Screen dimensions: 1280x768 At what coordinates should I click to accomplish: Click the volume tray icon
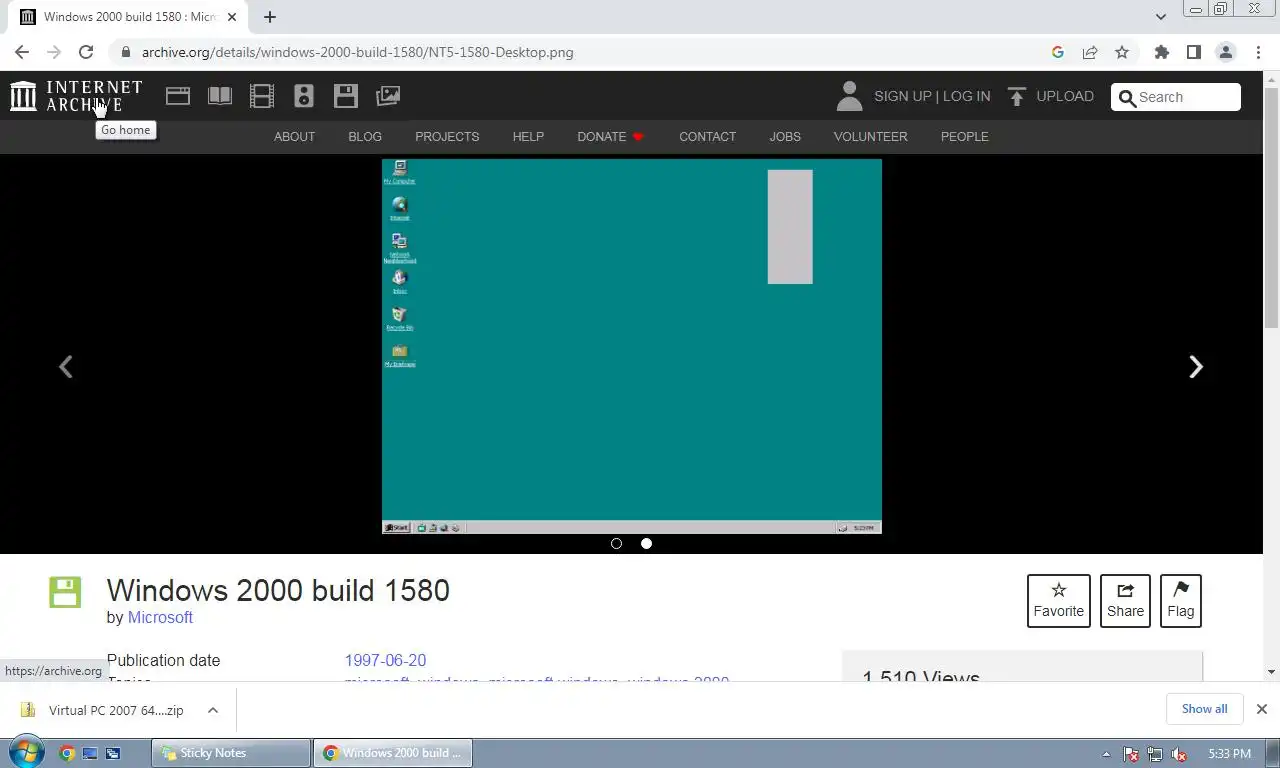1179,754
